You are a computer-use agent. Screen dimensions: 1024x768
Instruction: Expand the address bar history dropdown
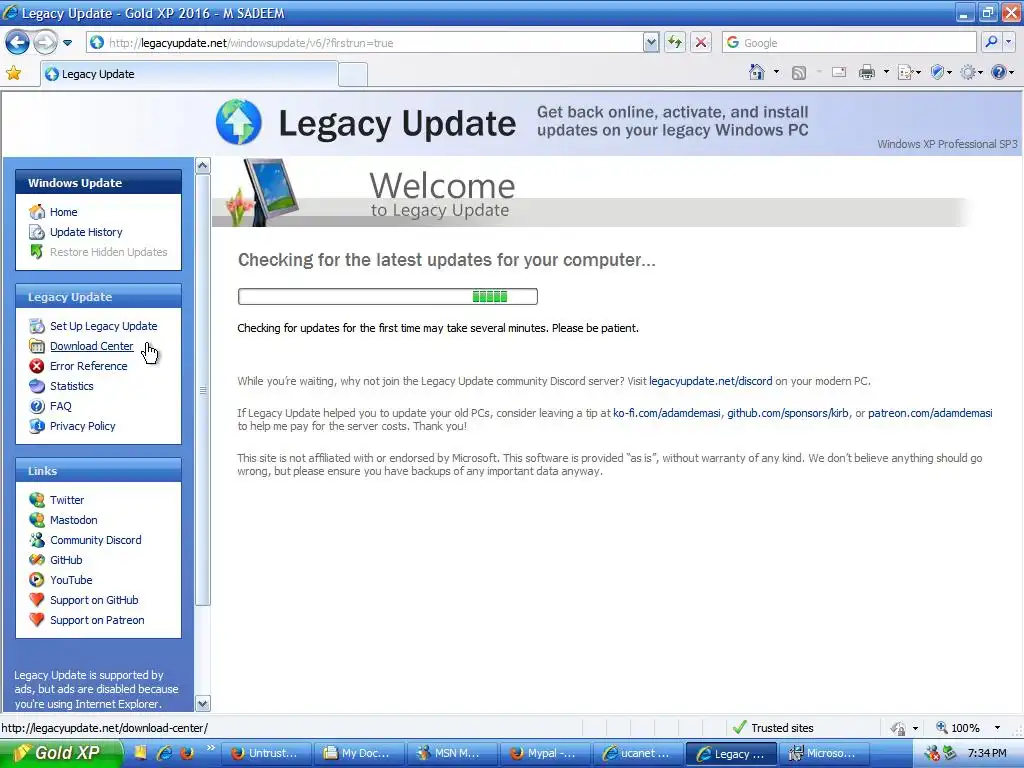tap(651, 43)
